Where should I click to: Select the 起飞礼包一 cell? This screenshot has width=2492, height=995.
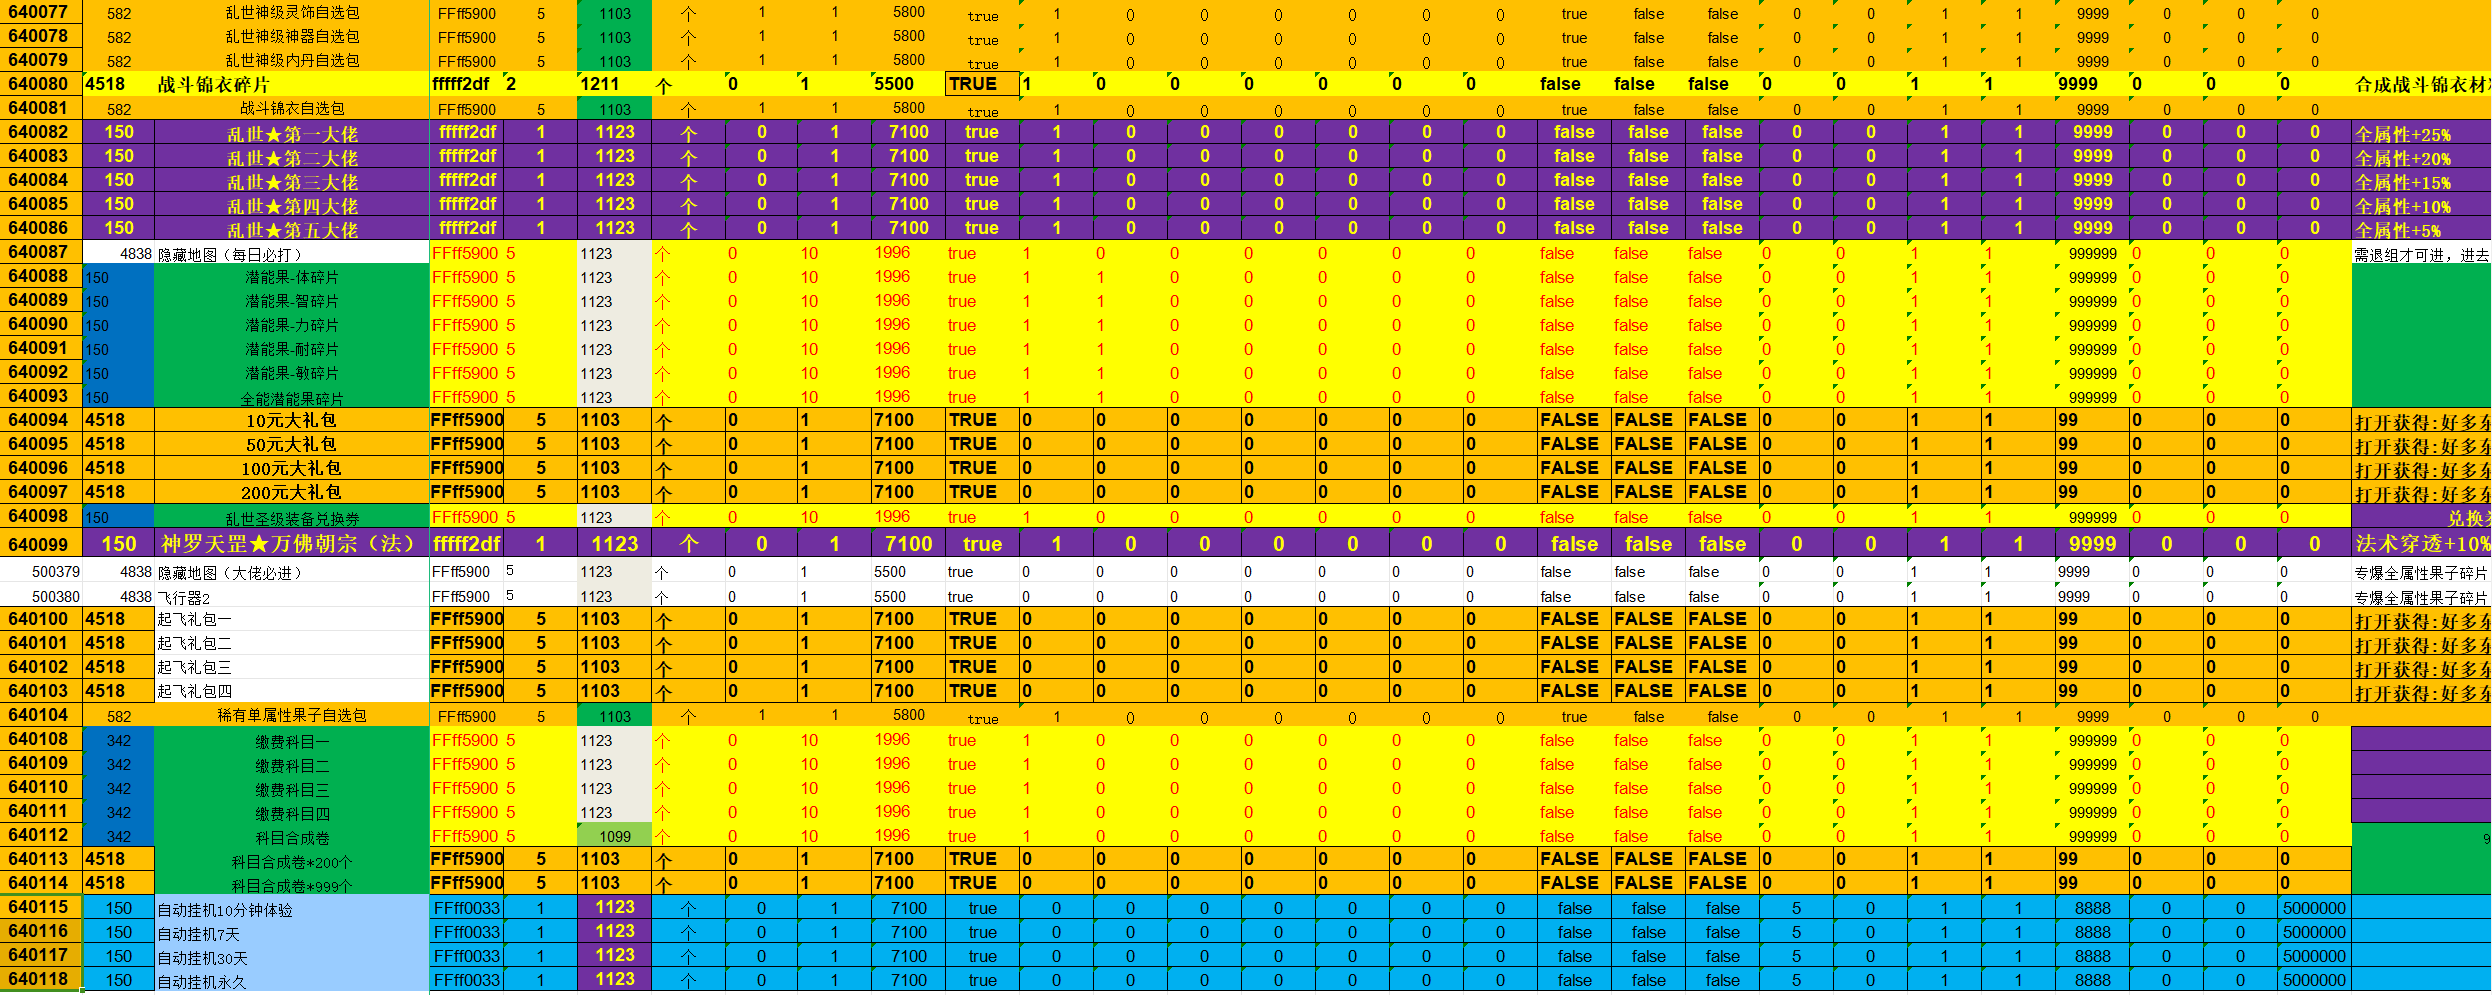292,620
